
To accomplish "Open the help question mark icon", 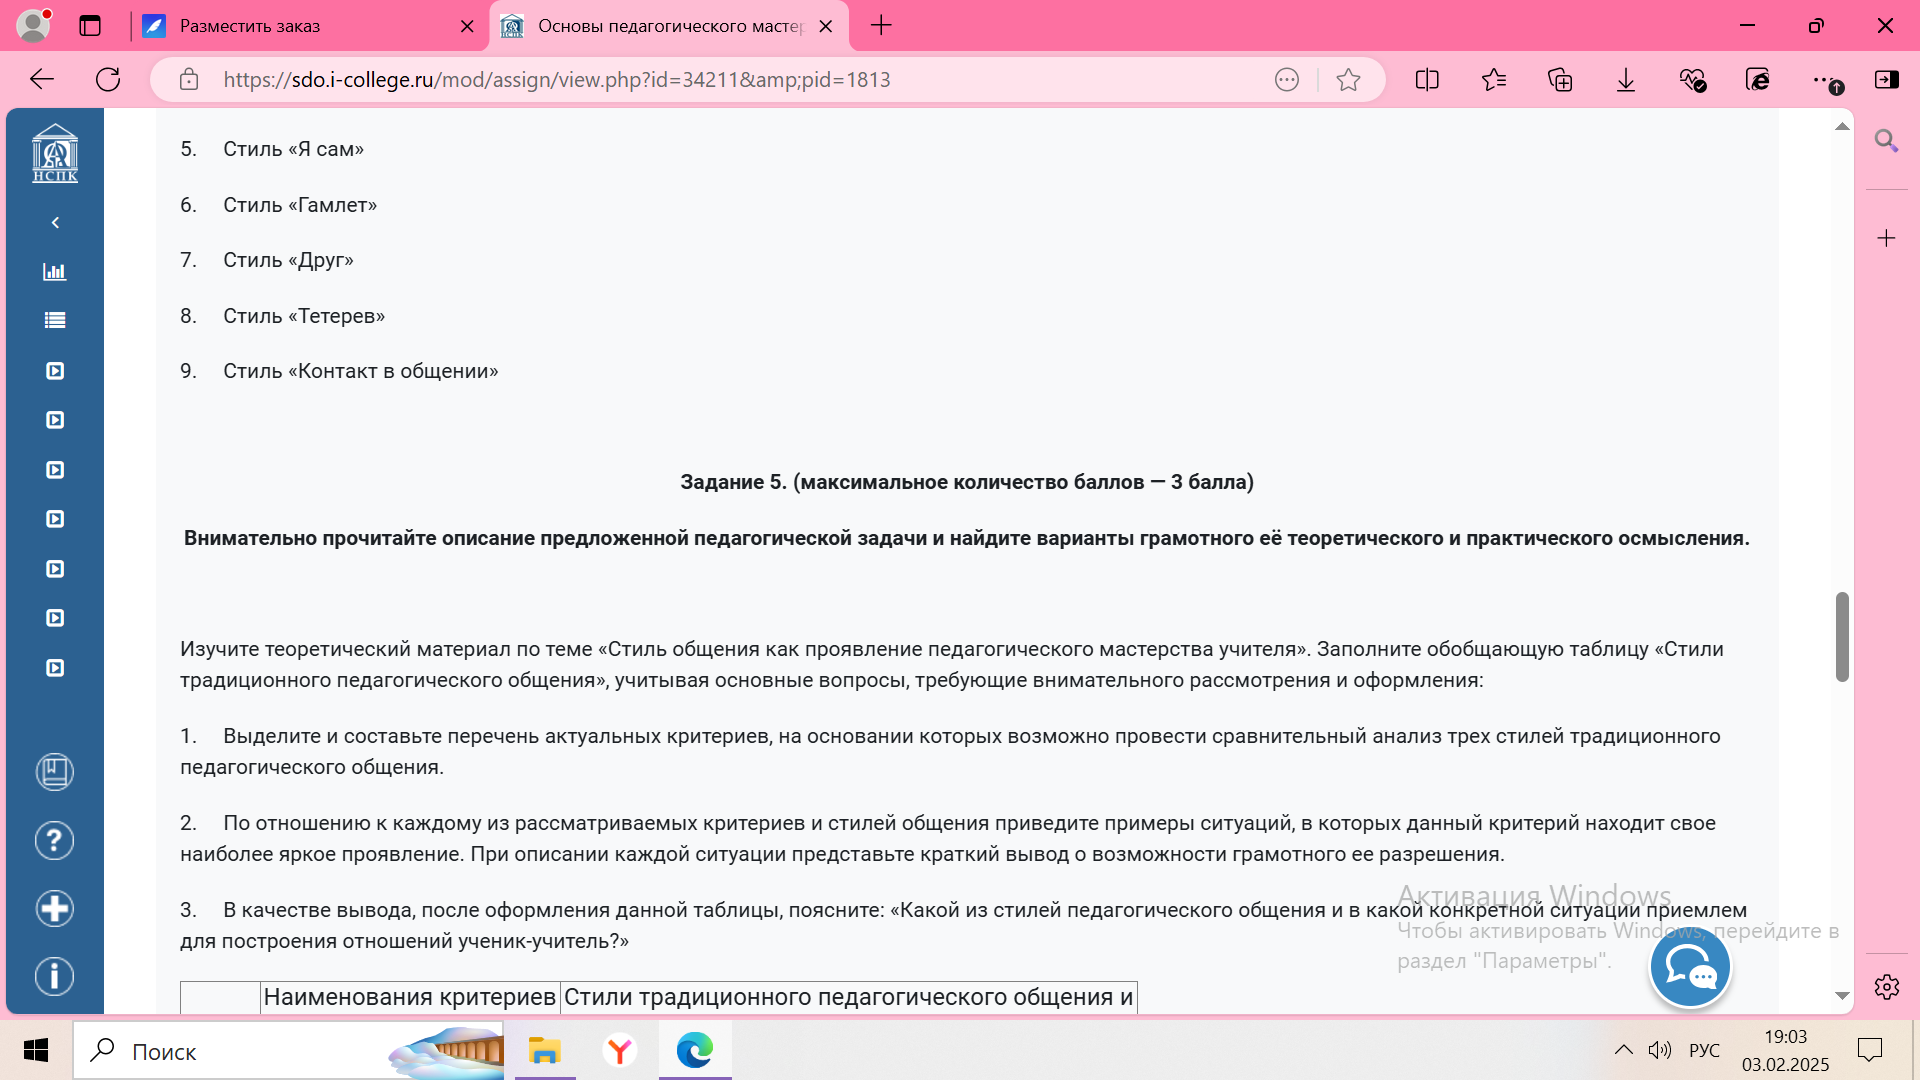I will pos(55,840).
